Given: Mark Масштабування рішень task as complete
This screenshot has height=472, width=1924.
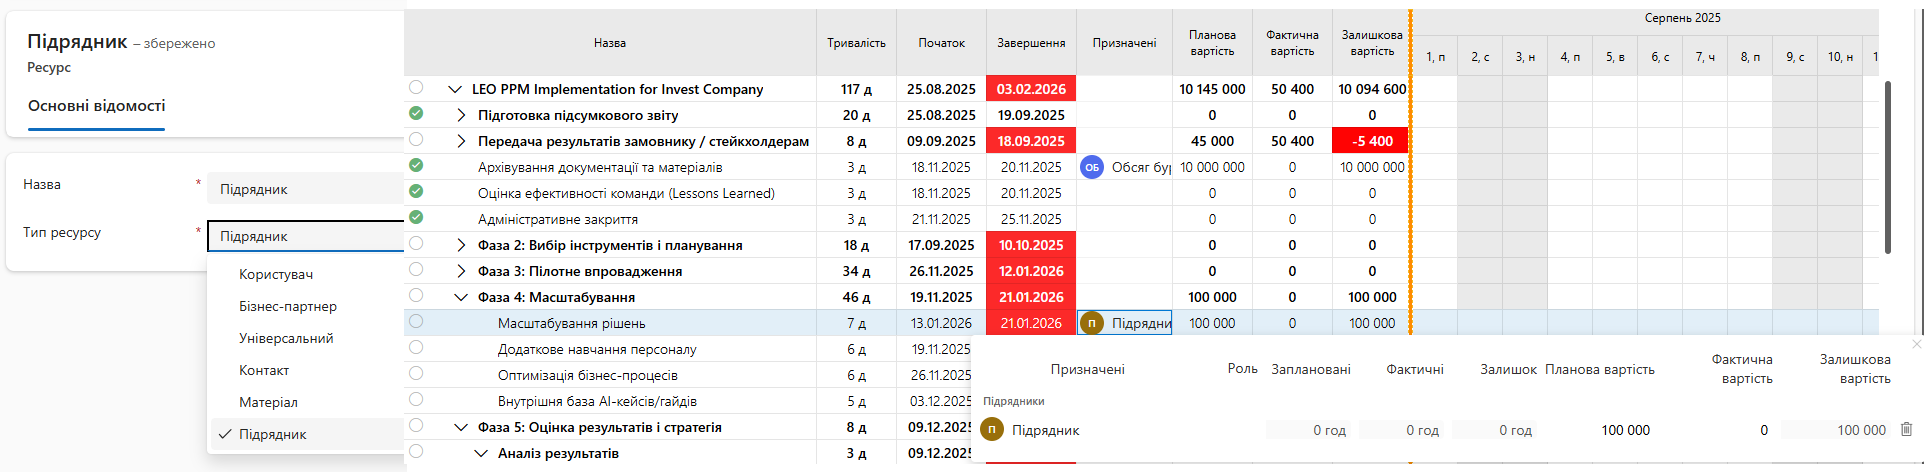Looking at the screenshot, I should click(x=416, y=321).
